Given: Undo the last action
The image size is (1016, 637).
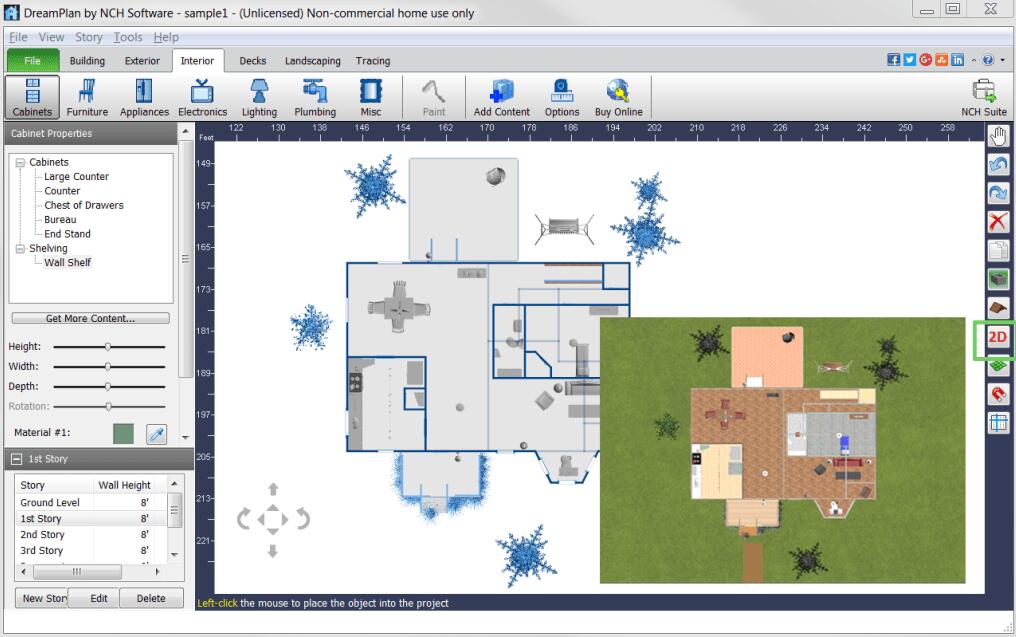Looking at the screenshot, I should point(997,164).
